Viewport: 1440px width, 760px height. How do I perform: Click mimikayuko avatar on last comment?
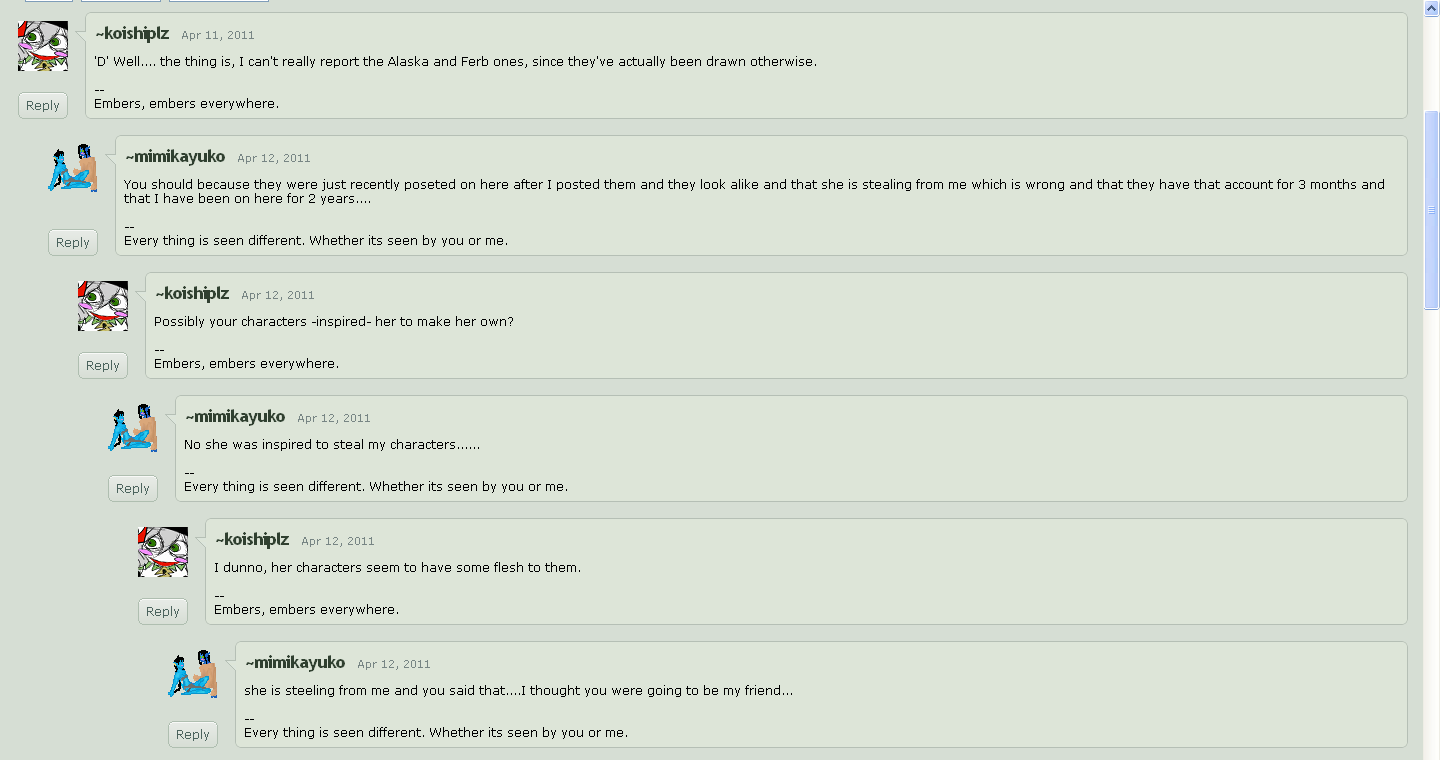193,674
